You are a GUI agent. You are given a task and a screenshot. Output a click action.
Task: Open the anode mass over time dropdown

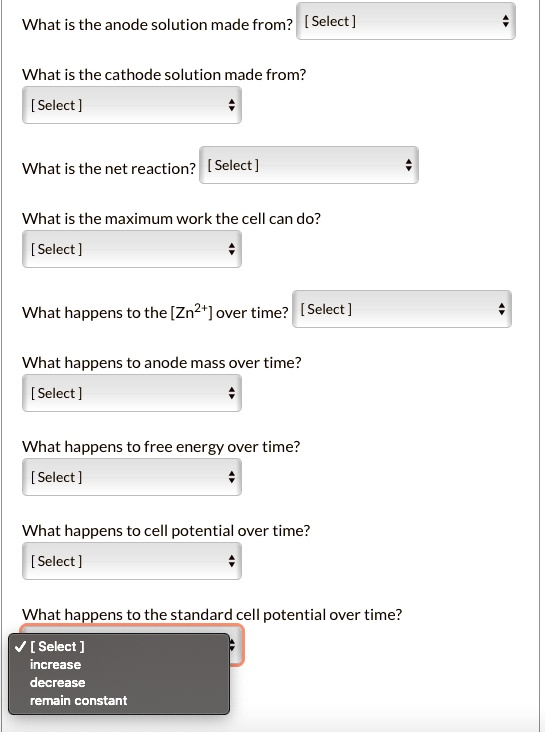pos(132,393)
